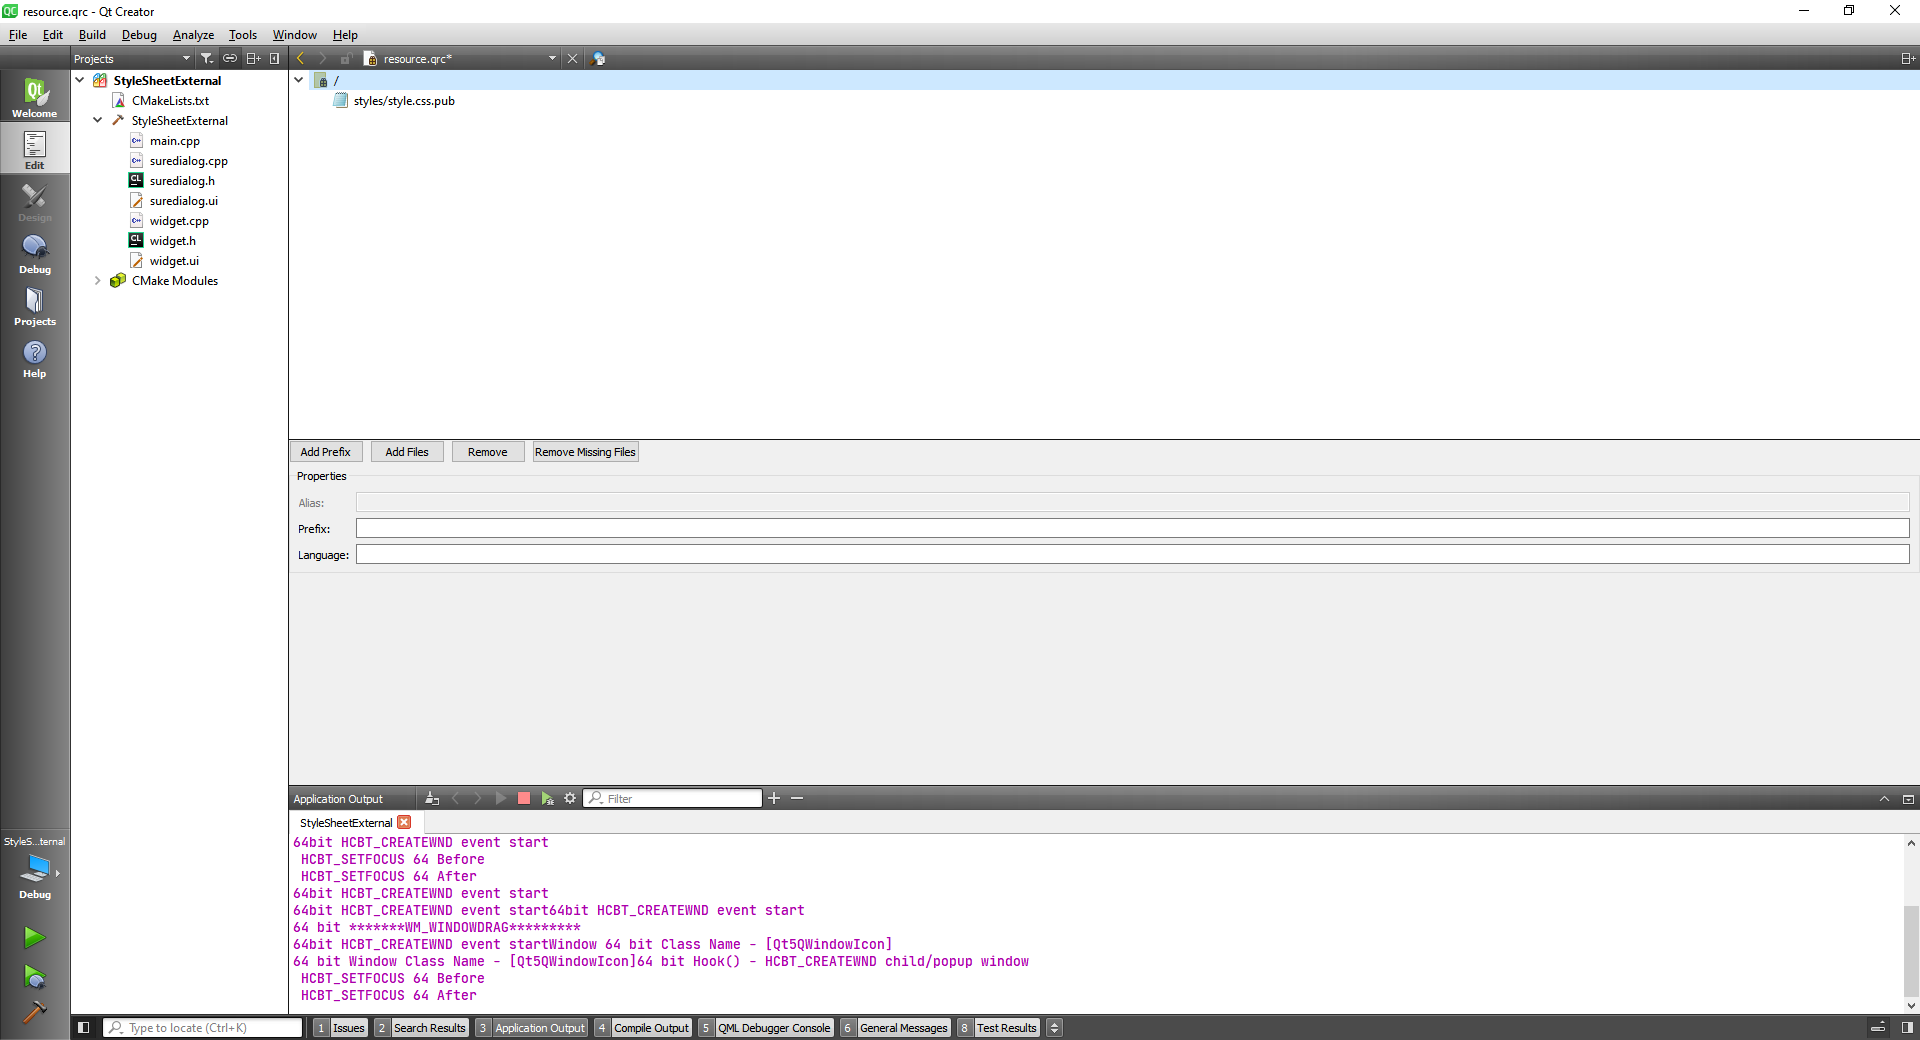Select widget.cpp file
This screenshot has height=1040, width=1920.
179,220
